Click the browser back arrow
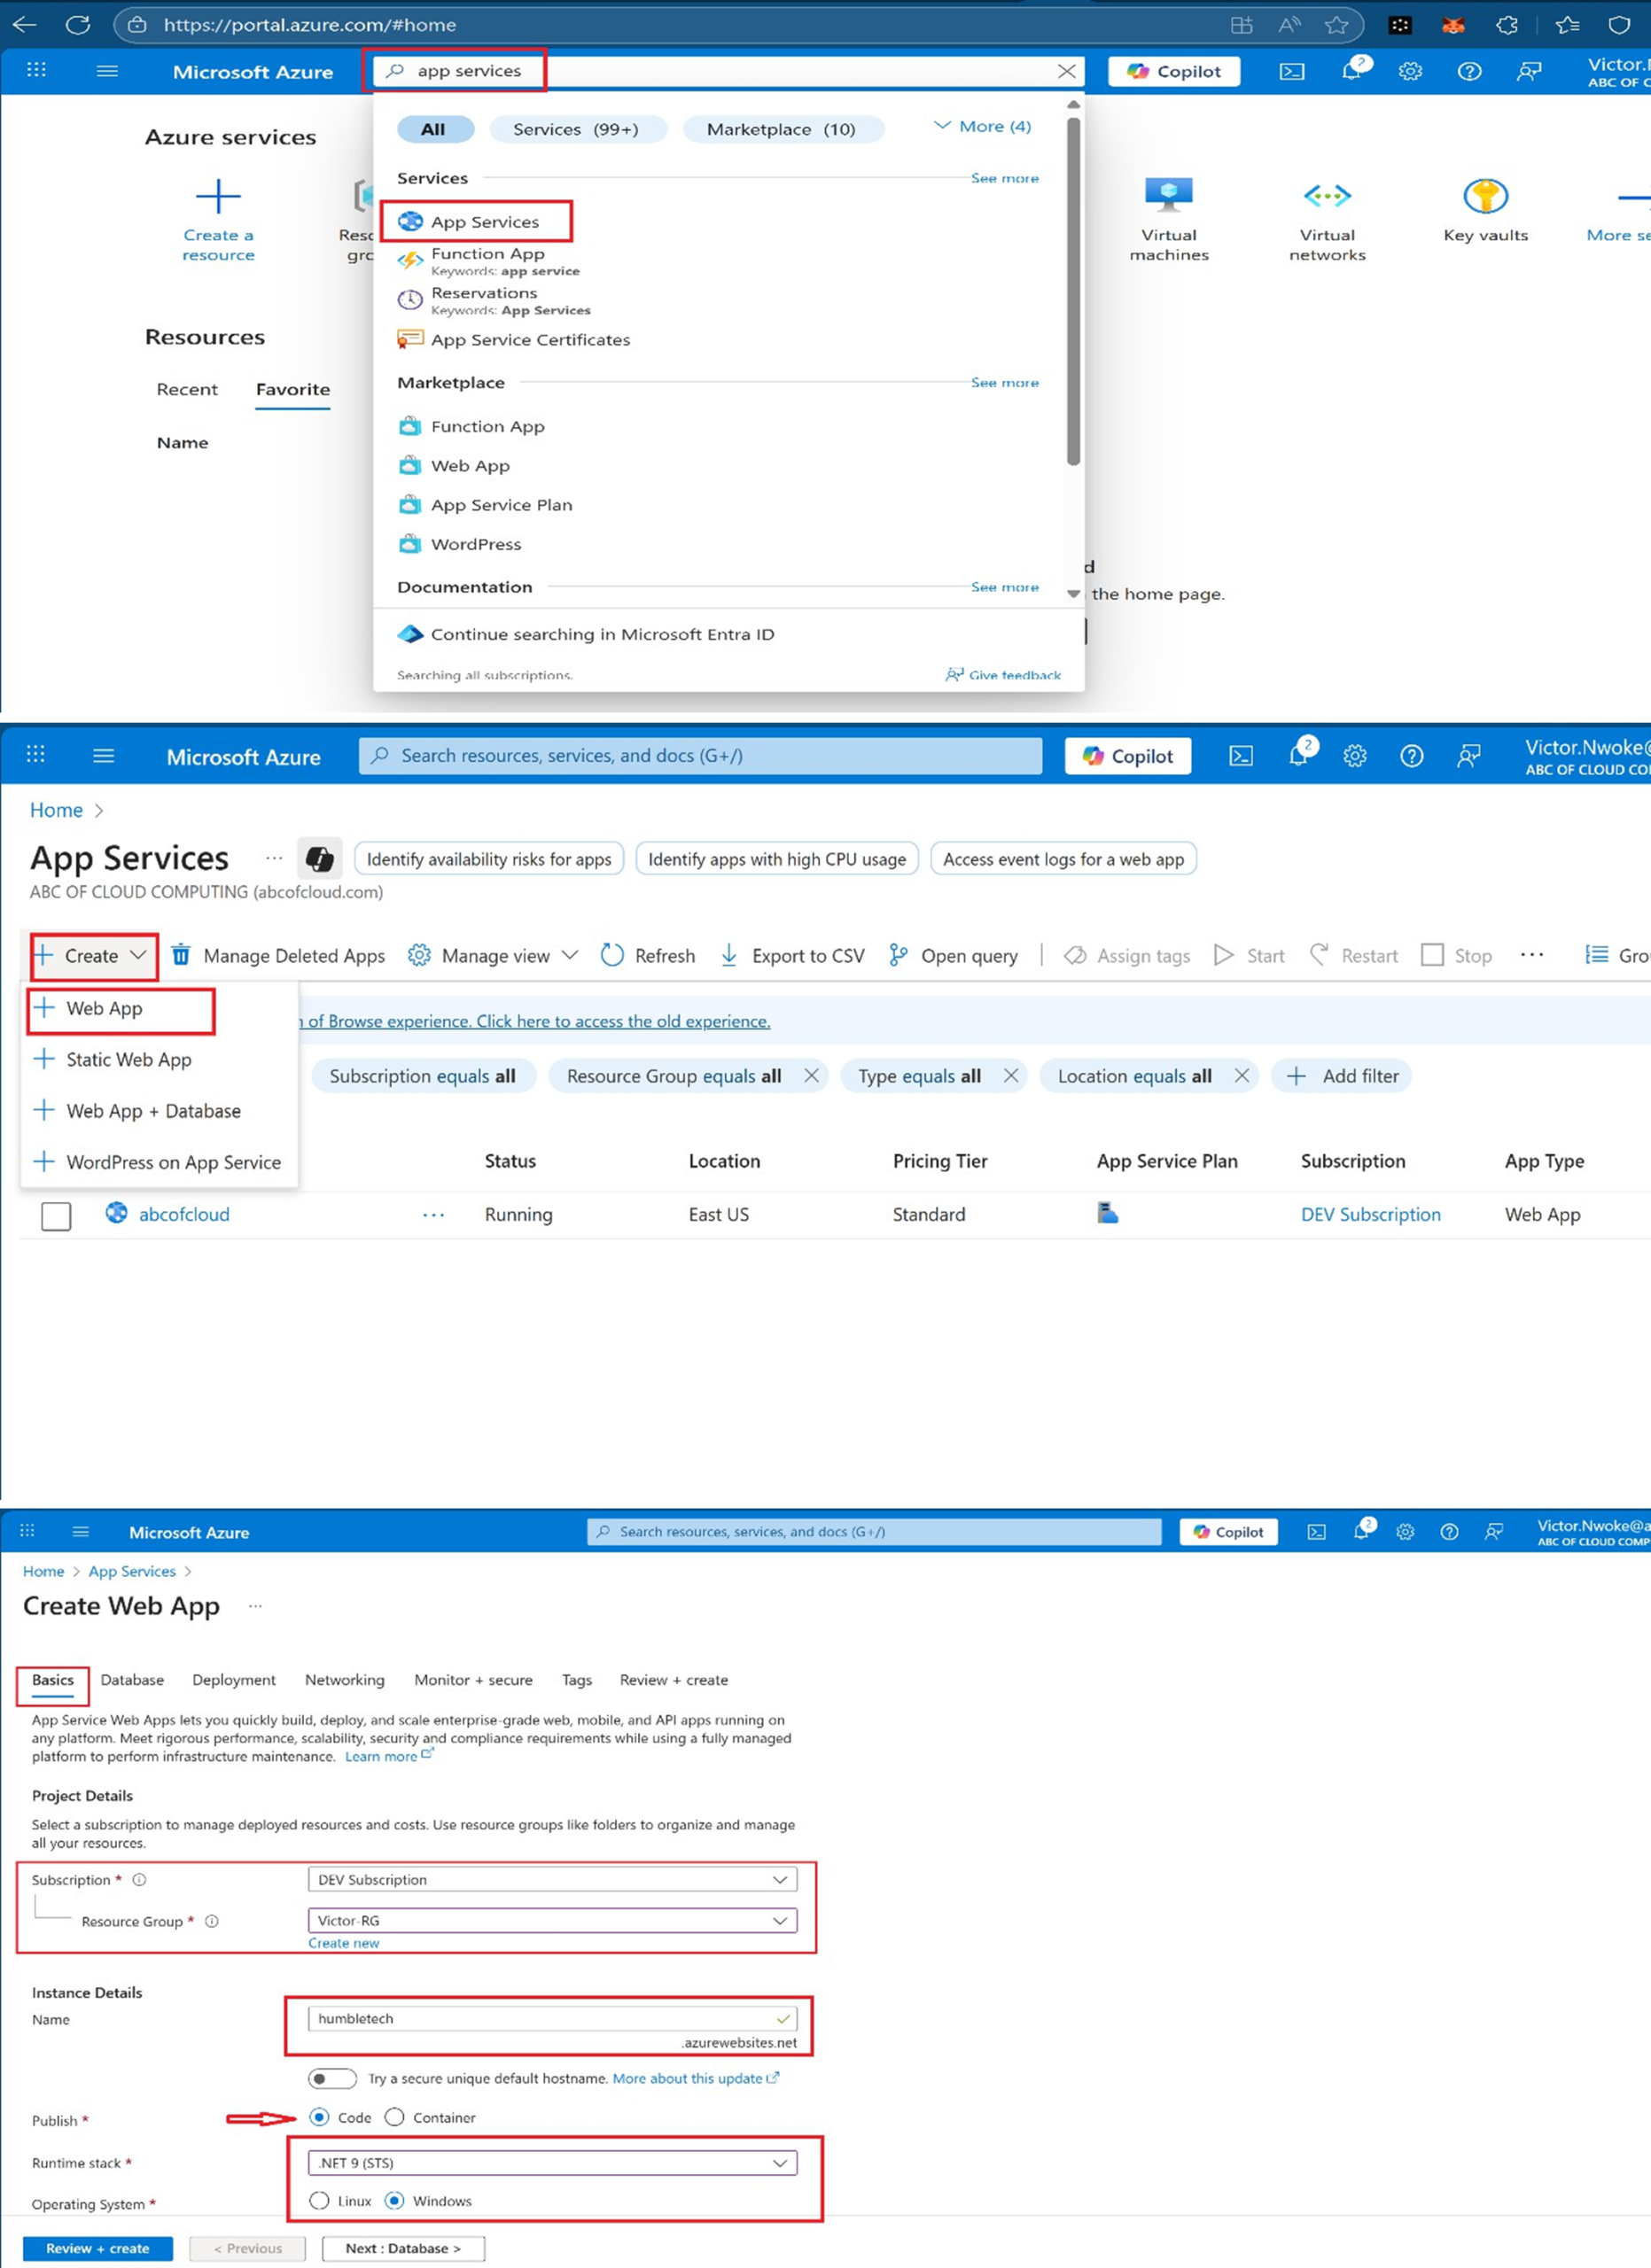 [x=25, y=24]
